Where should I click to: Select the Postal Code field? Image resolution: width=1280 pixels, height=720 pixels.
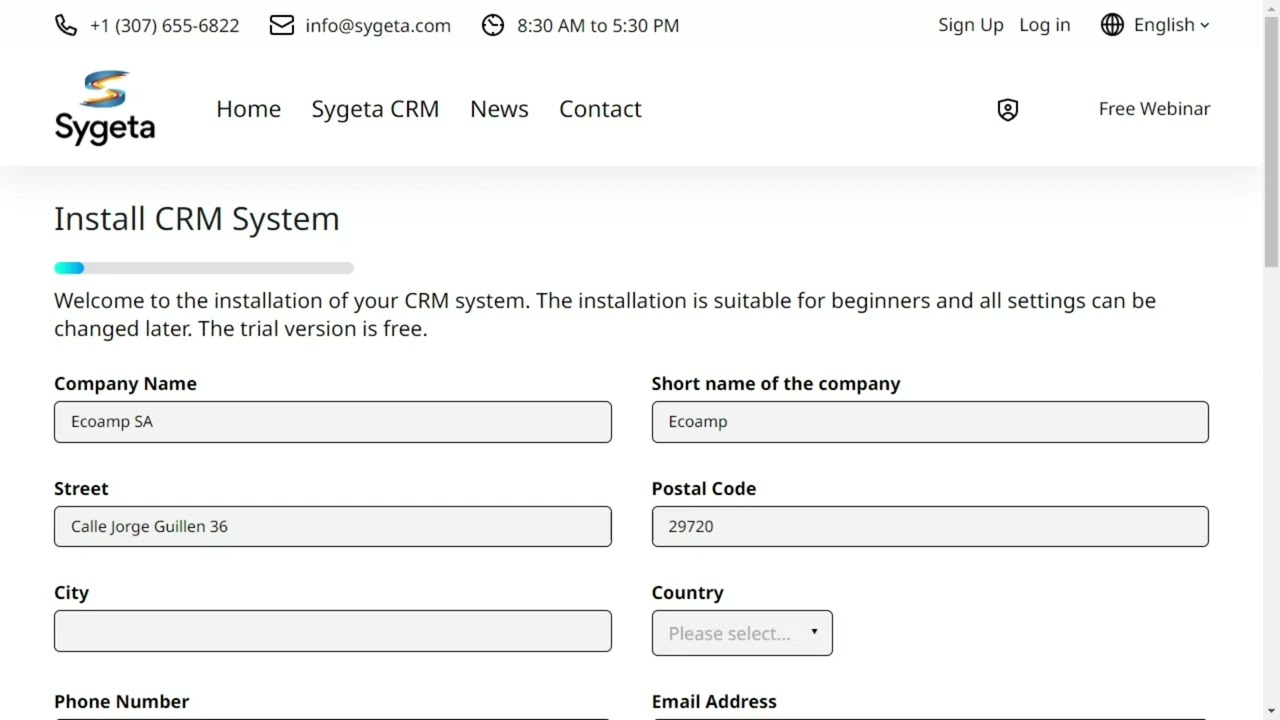coord(930,527)
